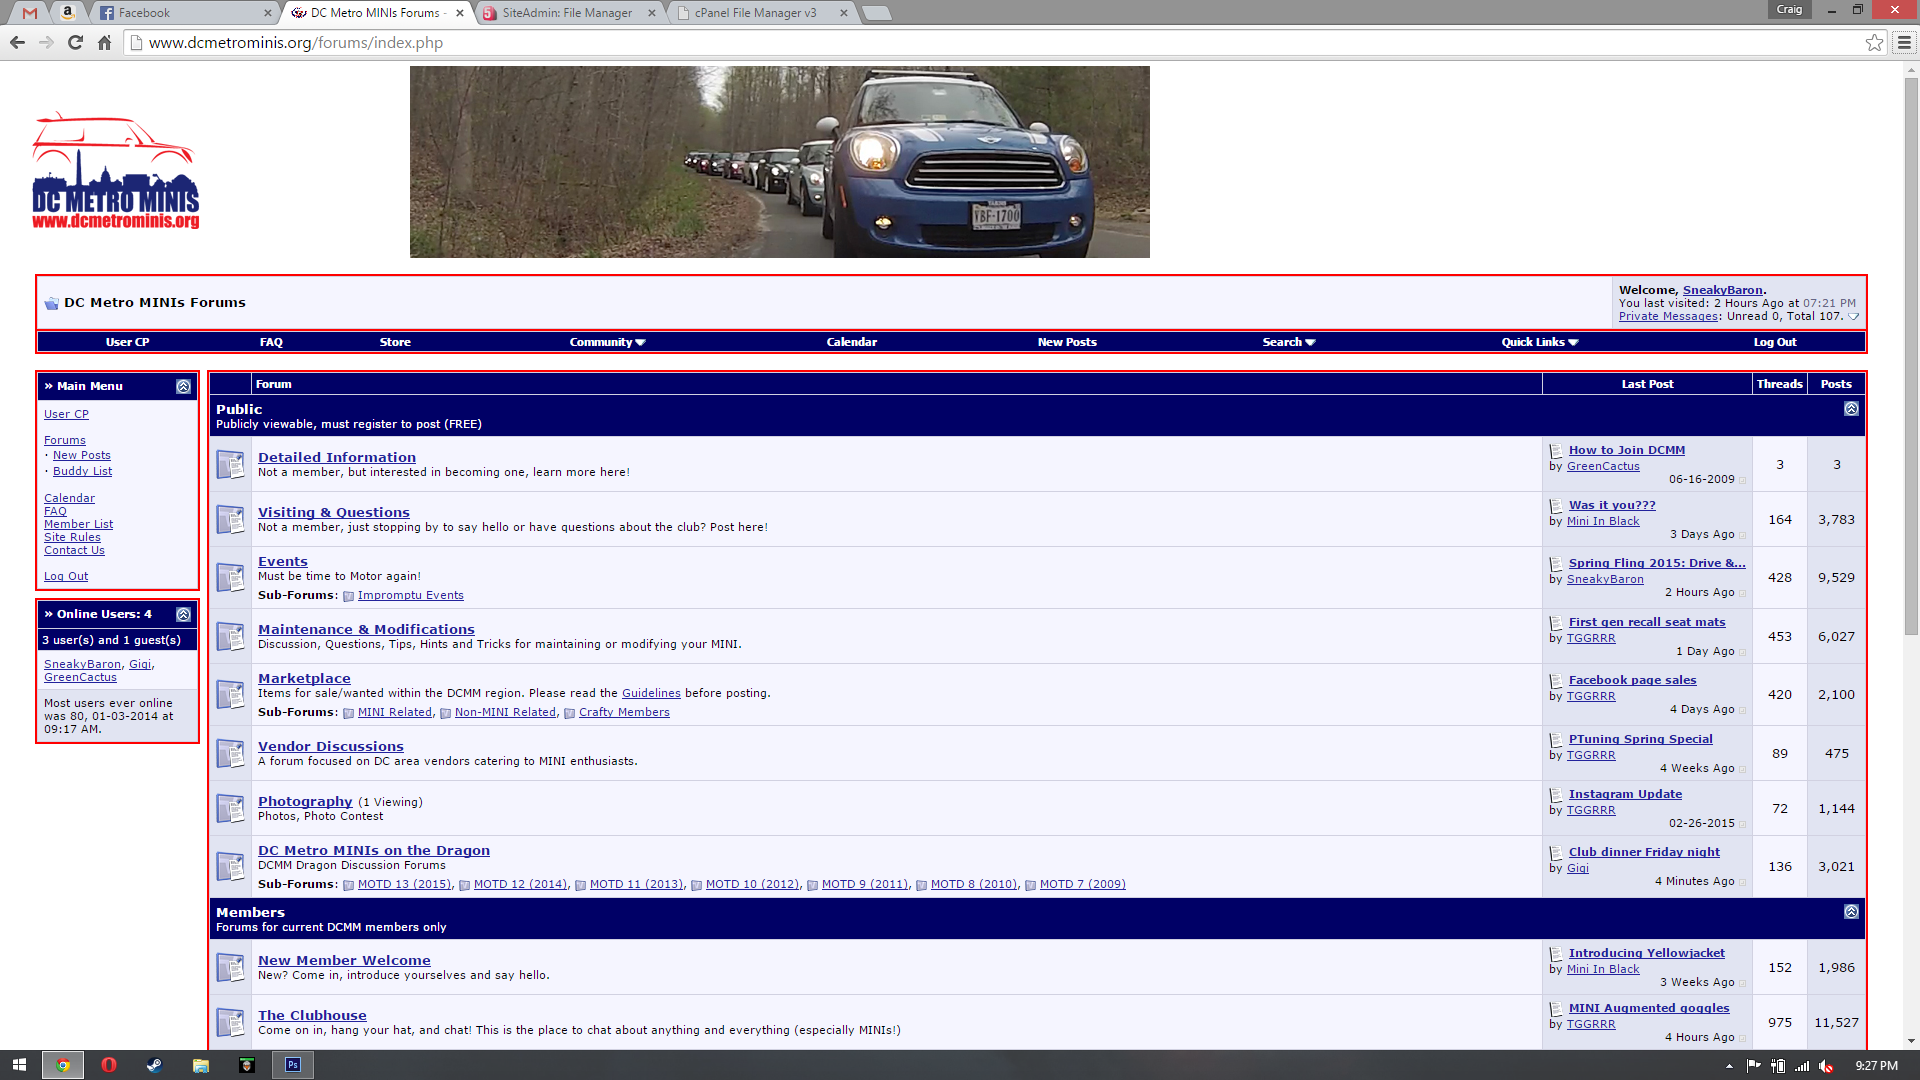The height and width of the screenshot is (1080, 1920).
Task: Collapse the Online Users panel
Action: click(183, 614)
